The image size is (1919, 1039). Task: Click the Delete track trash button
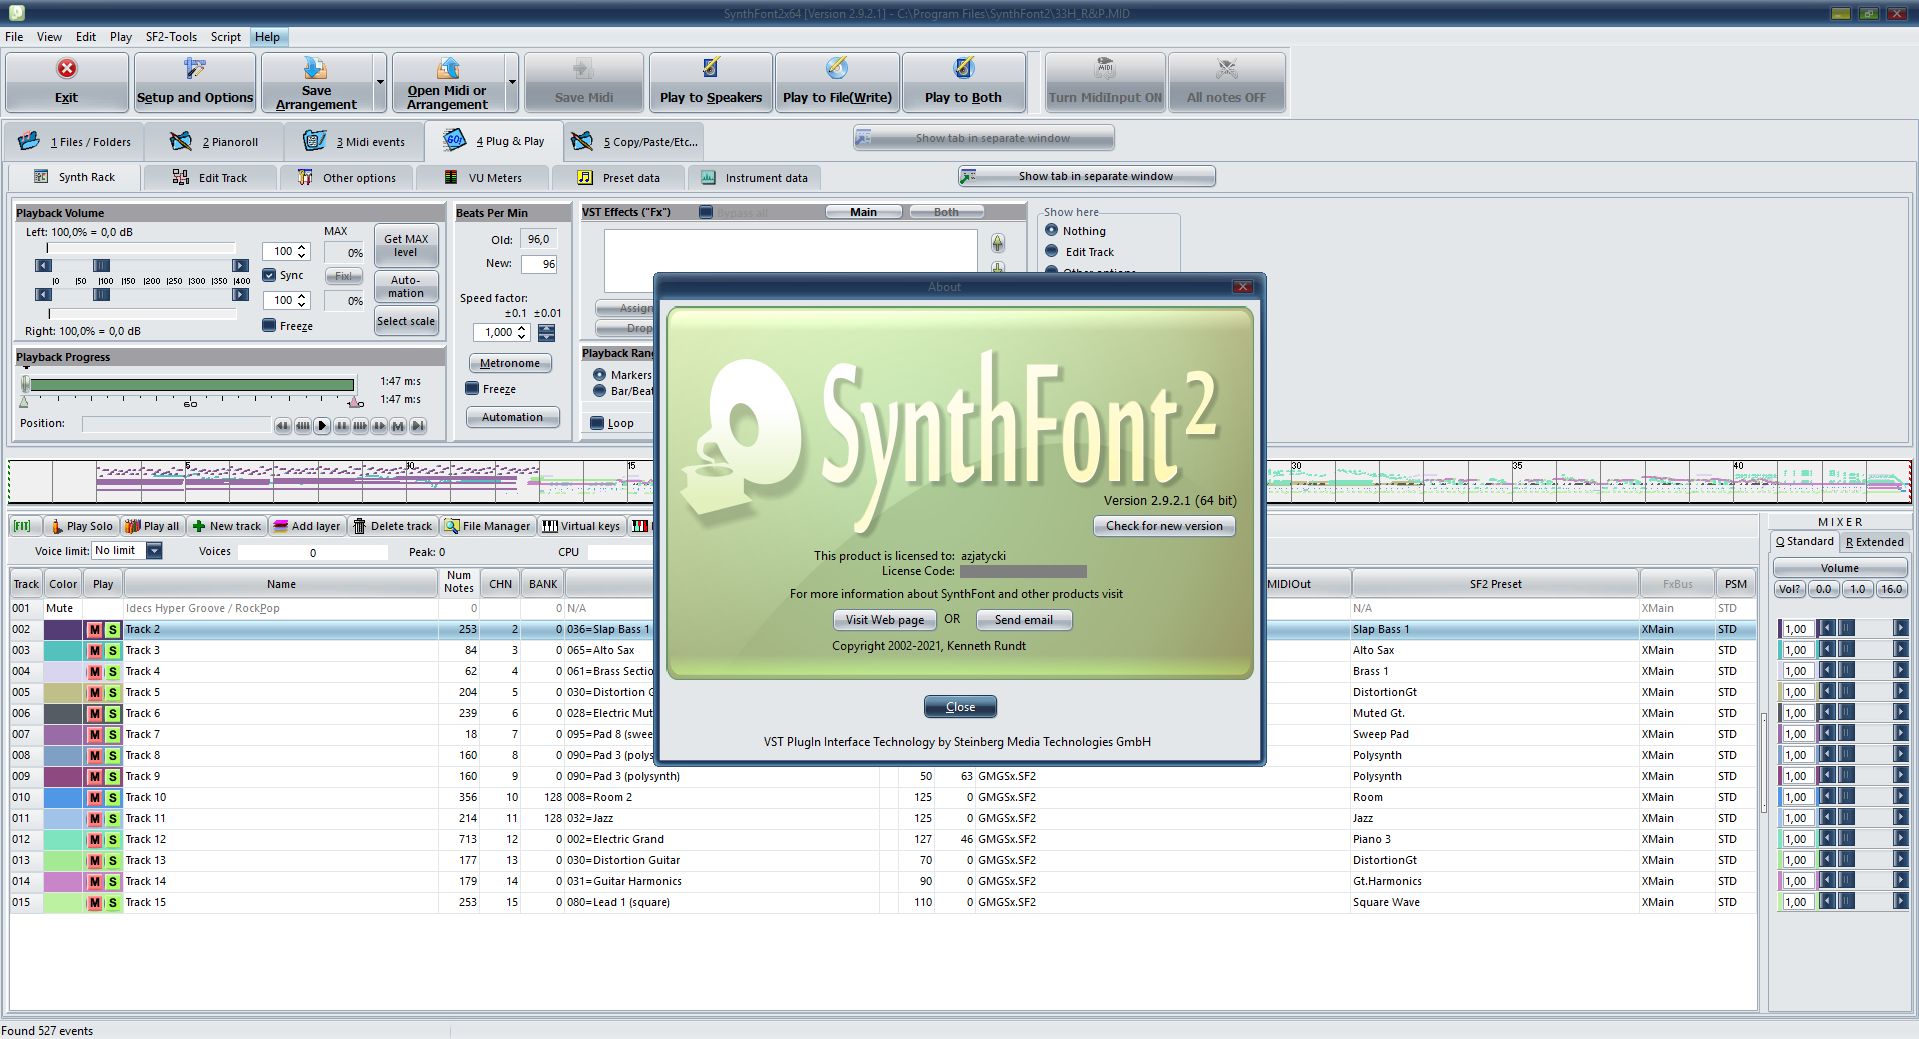[392, 526]
